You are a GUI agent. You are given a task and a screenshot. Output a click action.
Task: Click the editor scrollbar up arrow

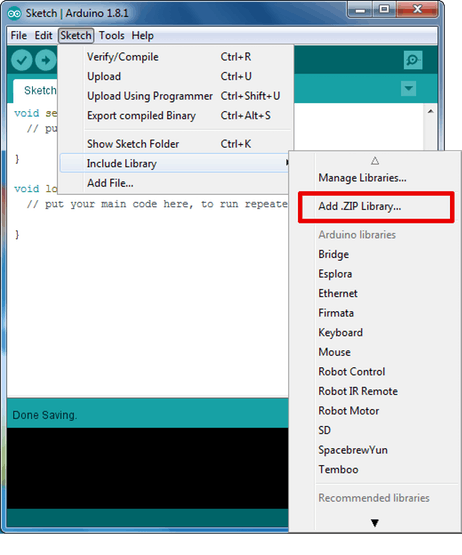pyautogui.click(x=430, y=111)
